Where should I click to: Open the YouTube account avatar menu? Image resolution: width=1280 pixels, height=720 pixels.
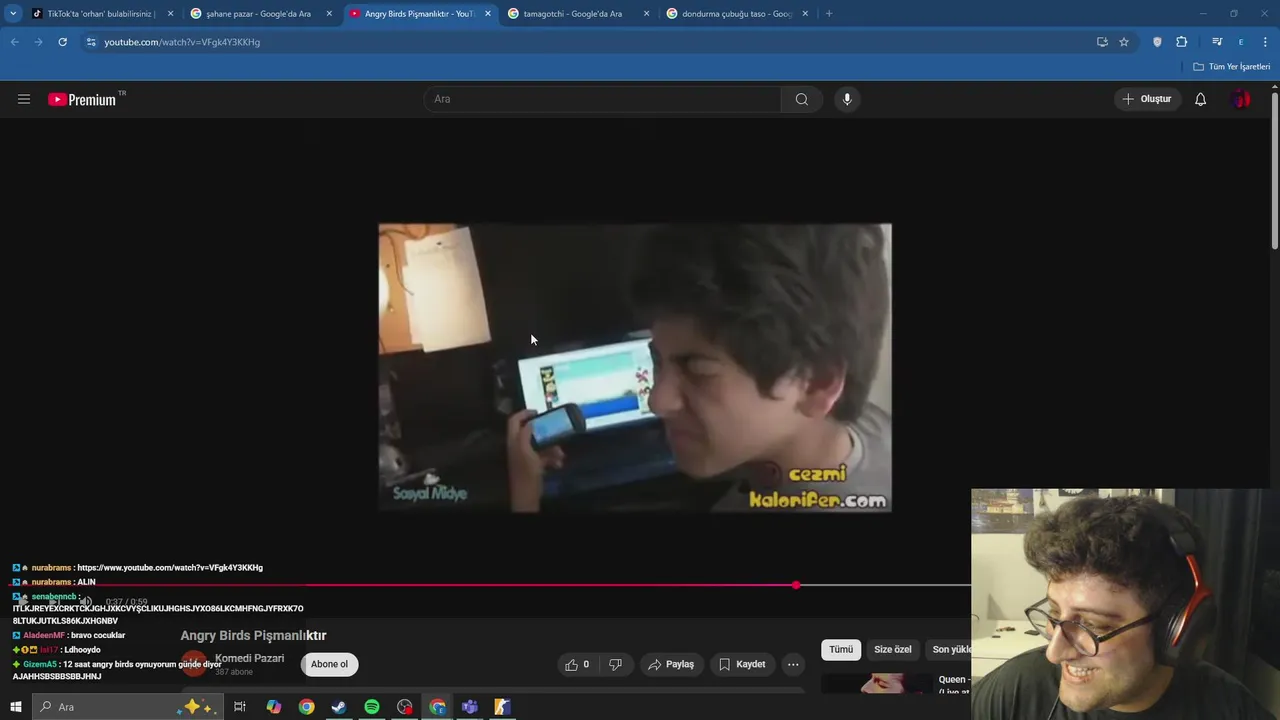[x=1241, y=99]
